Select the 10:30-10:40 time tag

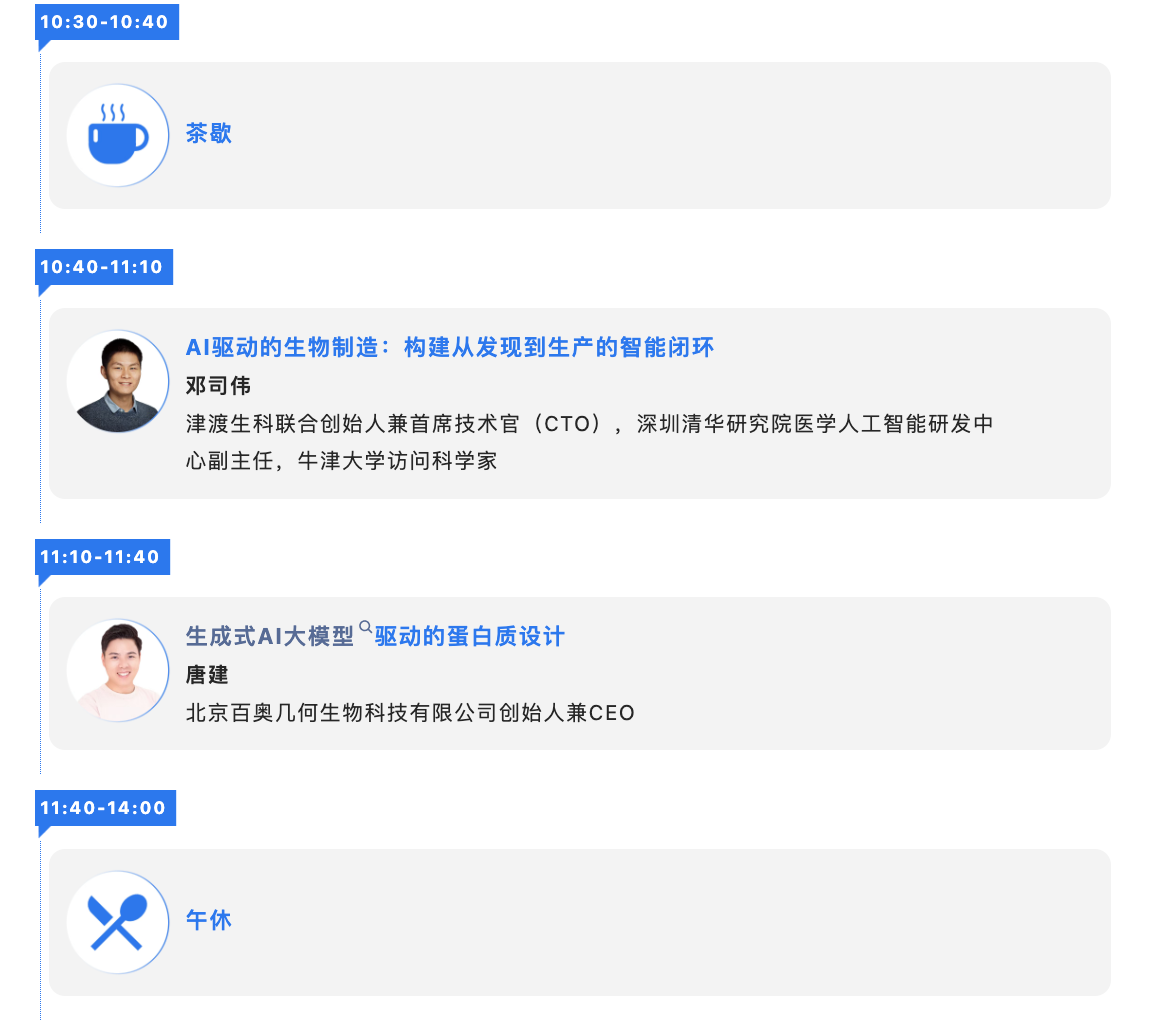click(x=104, y=22)
